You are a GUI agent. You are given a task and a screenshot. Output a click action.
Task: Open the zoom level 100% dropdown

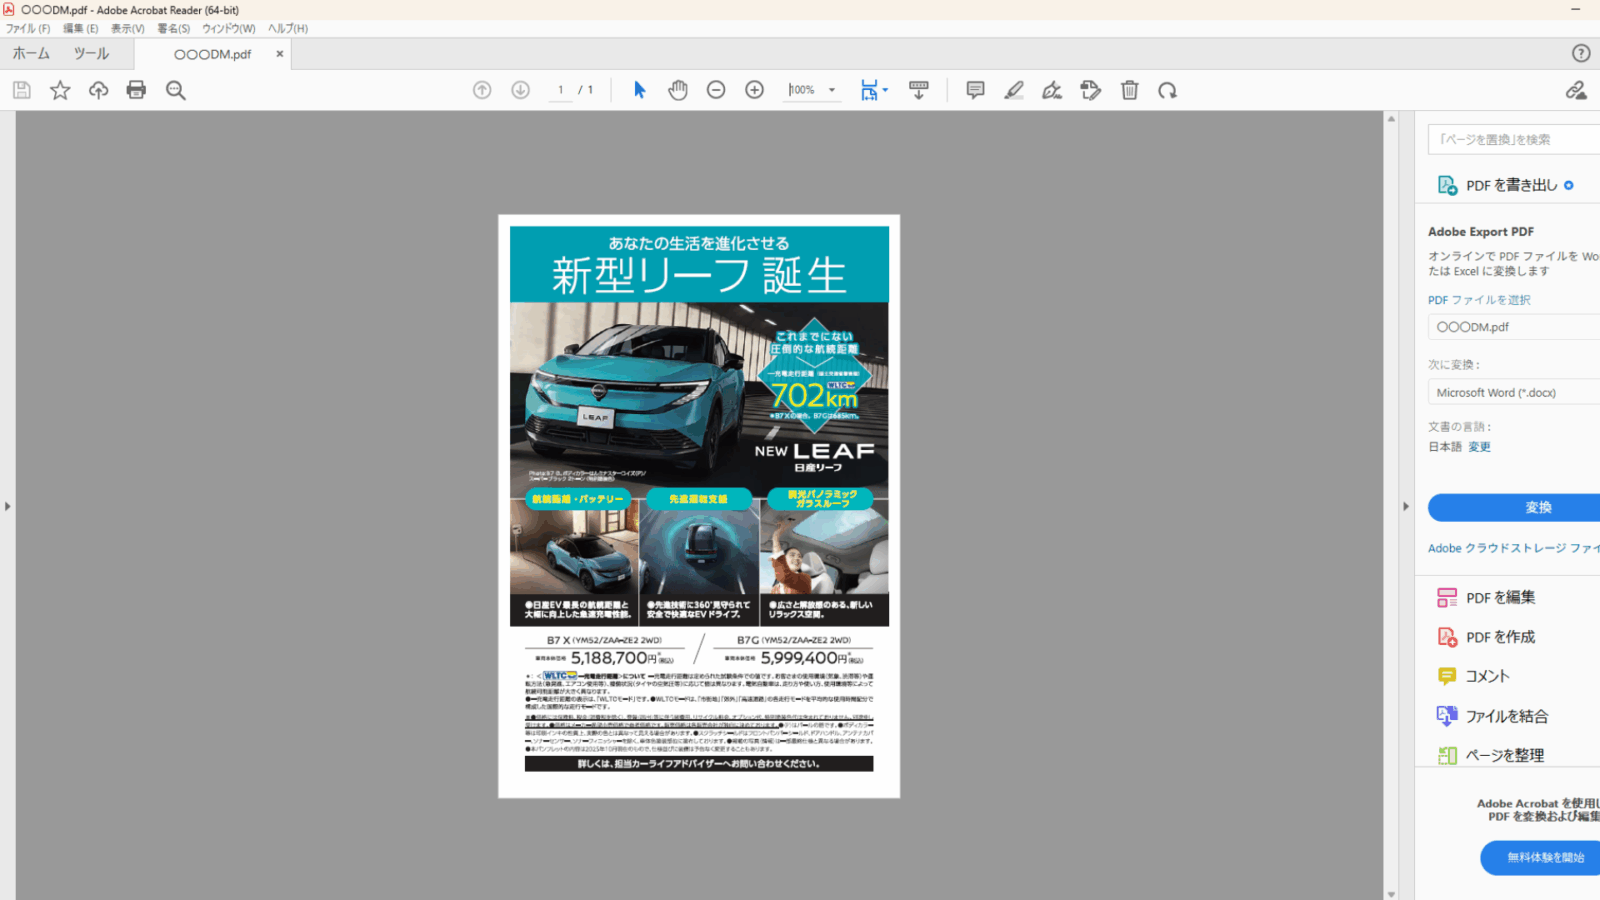(x=831, y=90)
